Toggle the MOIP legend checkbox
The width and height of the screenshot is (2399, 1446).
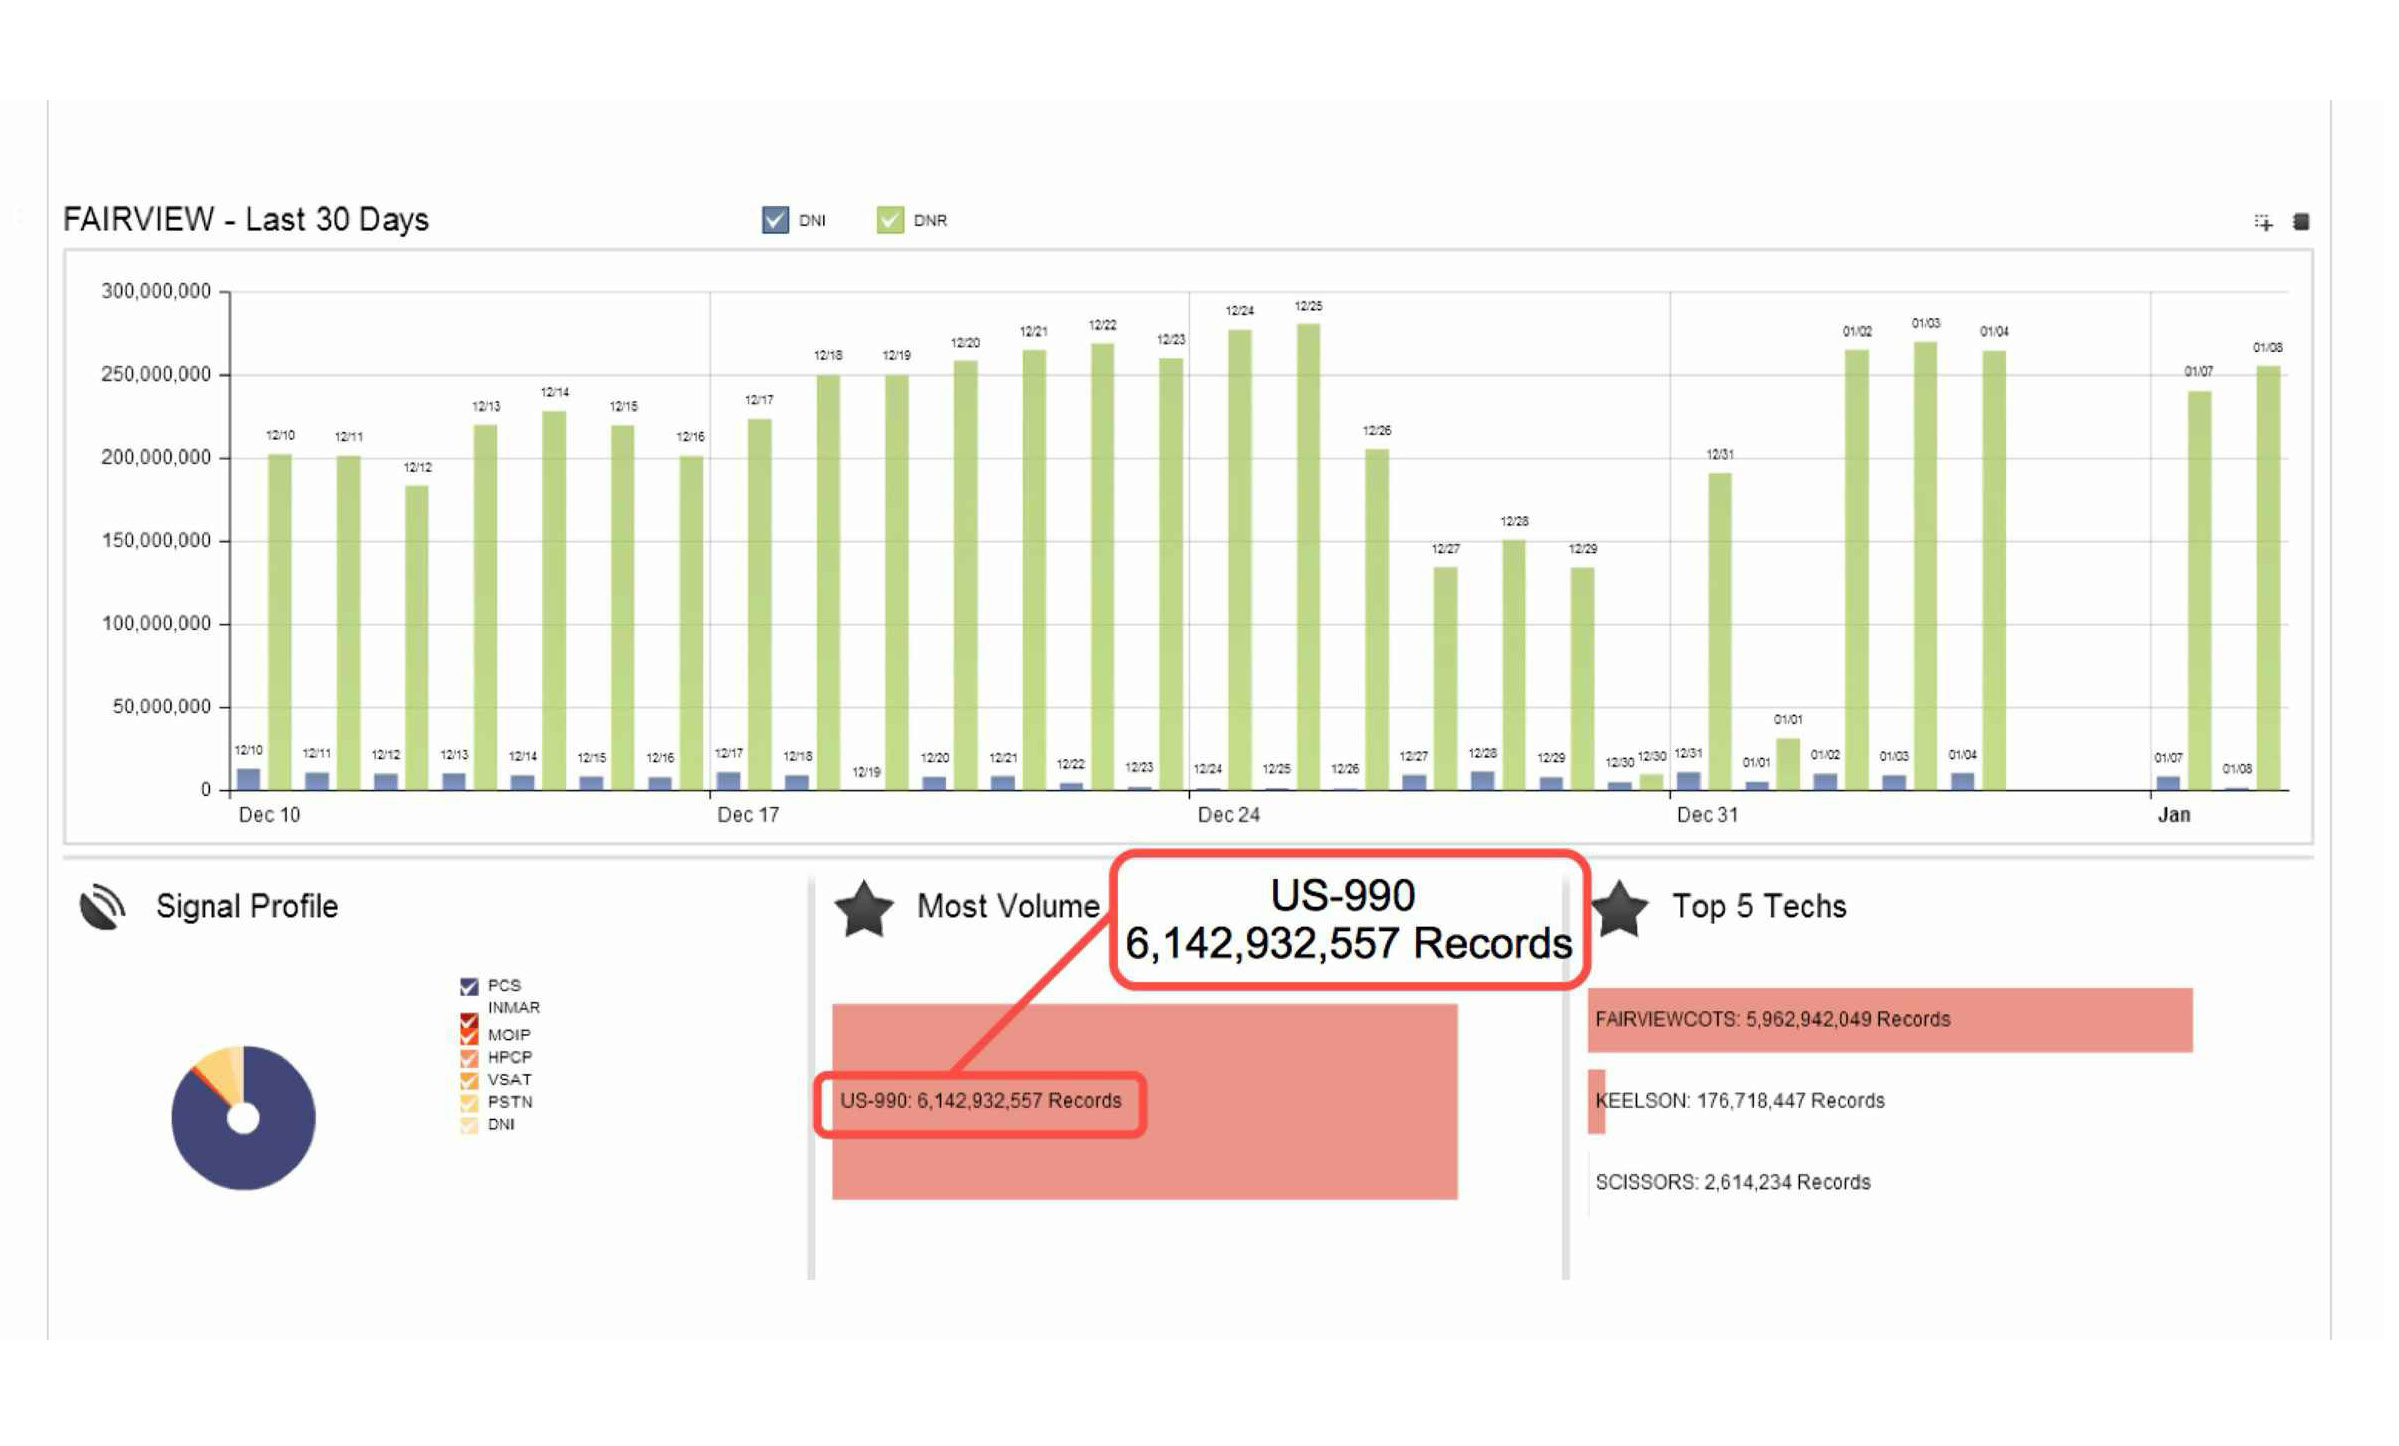[469, 1035]
